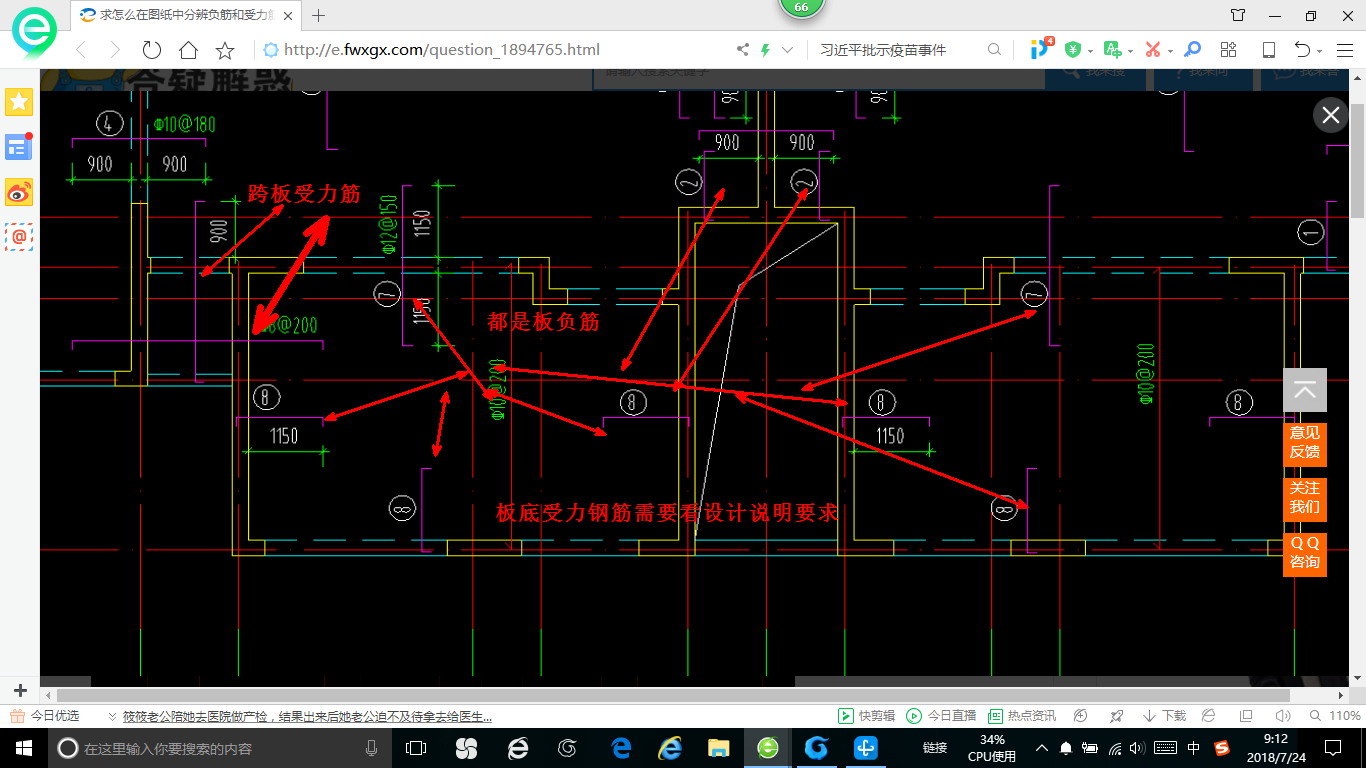Viewport: 1366px width, 768px height.
Task: Expand the undo history dropdown arrow
Action: pyautogui.click(x=1320, y=51)
